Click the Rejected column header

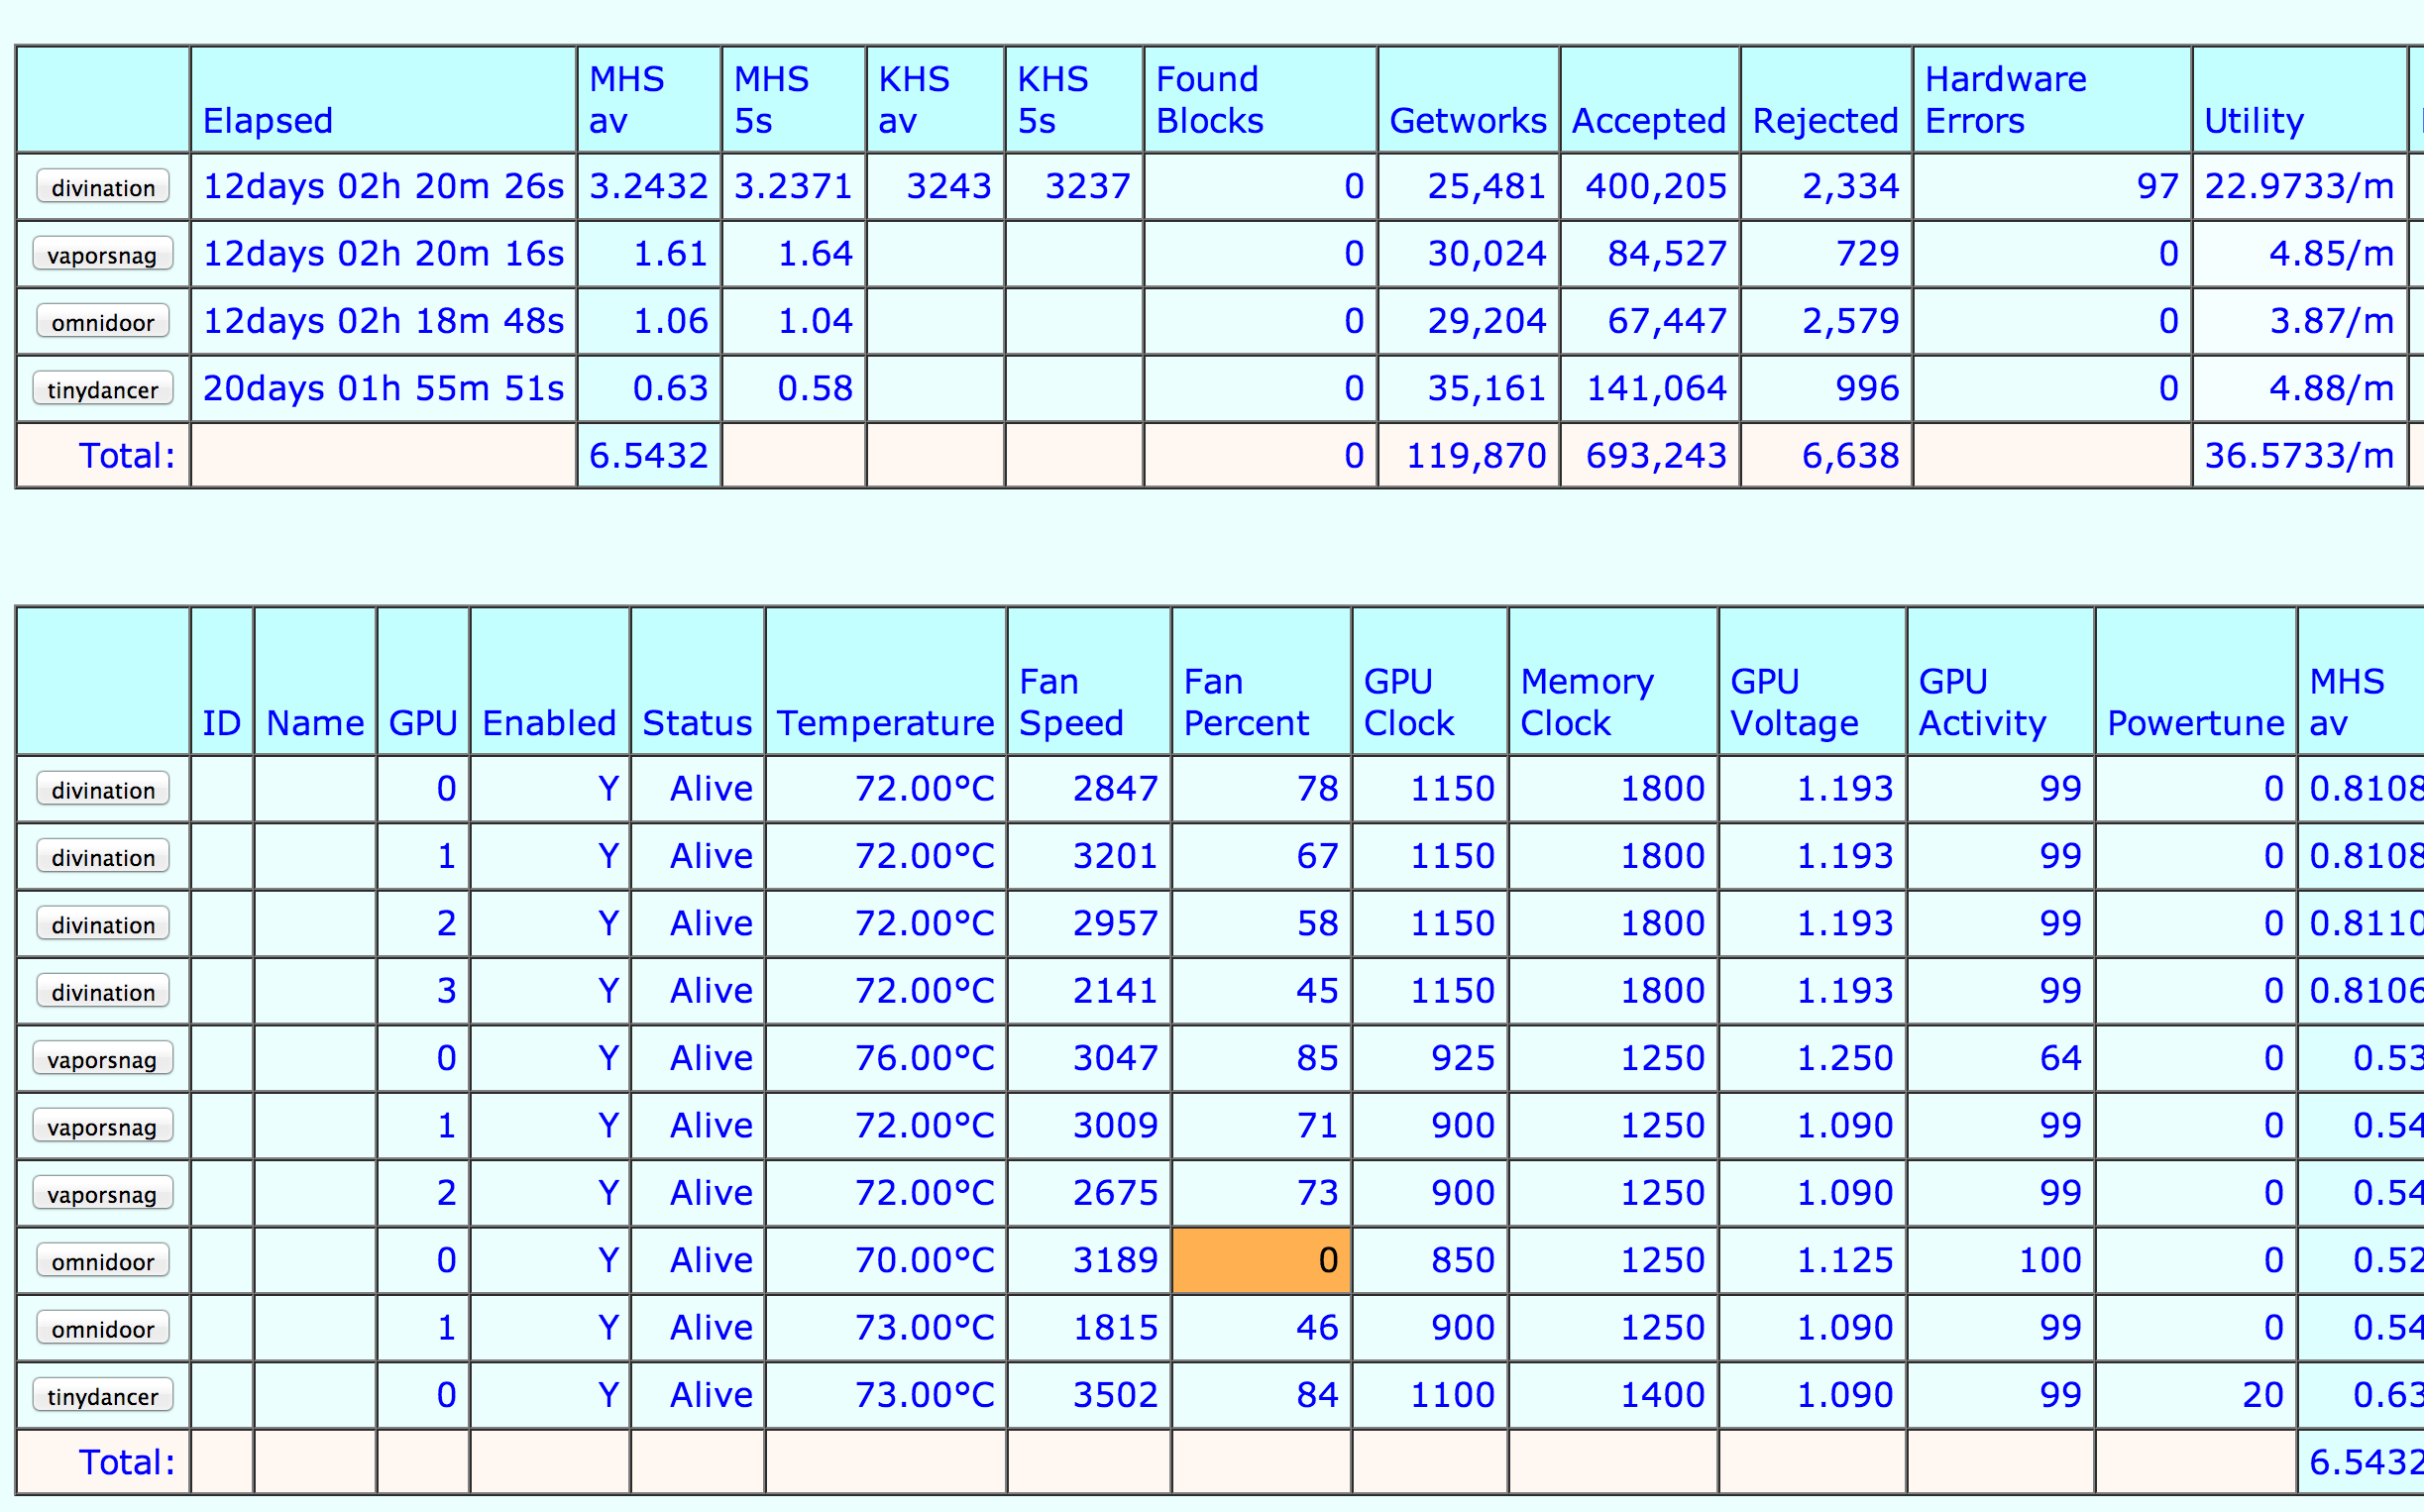tap(1825, 100)
